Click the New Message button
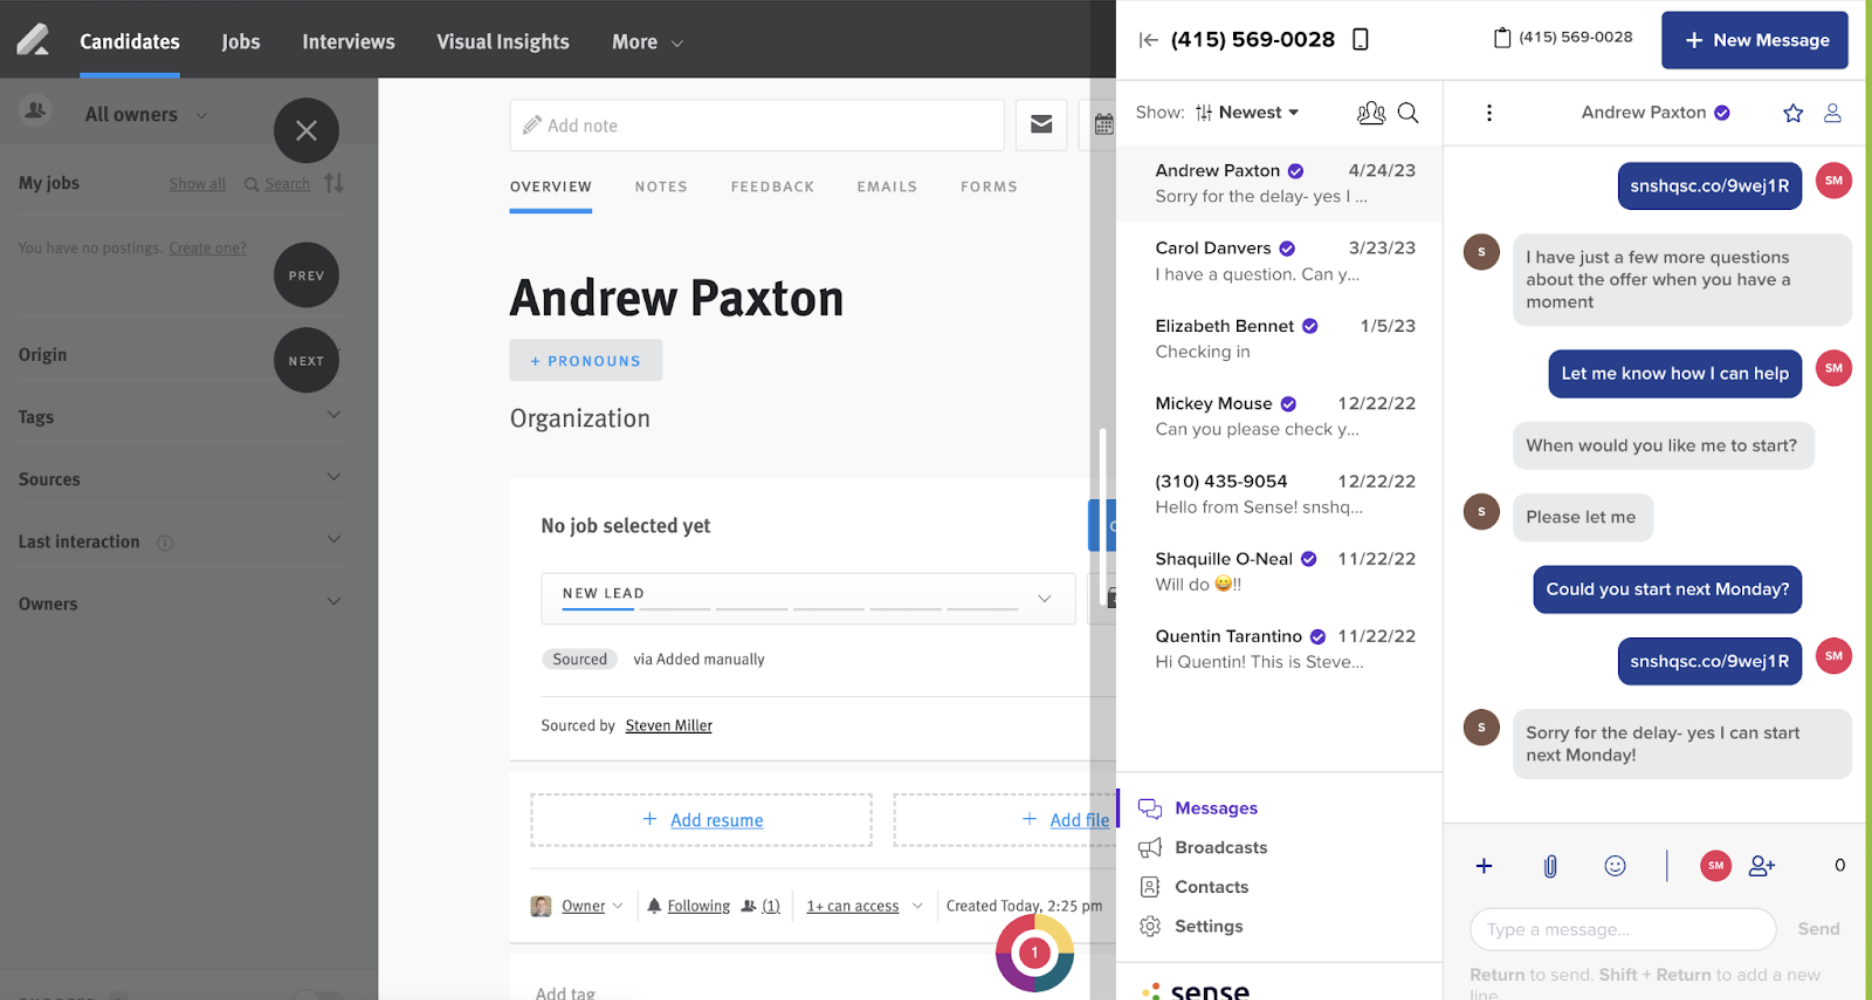1872x1000 pixels. [x=1755, y=40]
